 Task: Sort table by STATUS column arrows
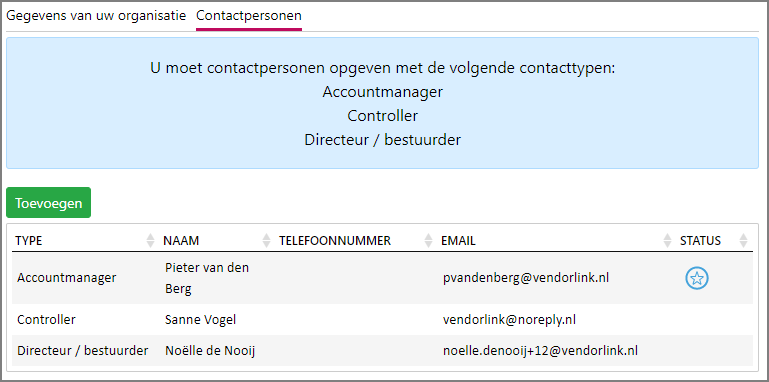(x=743, y=240)
